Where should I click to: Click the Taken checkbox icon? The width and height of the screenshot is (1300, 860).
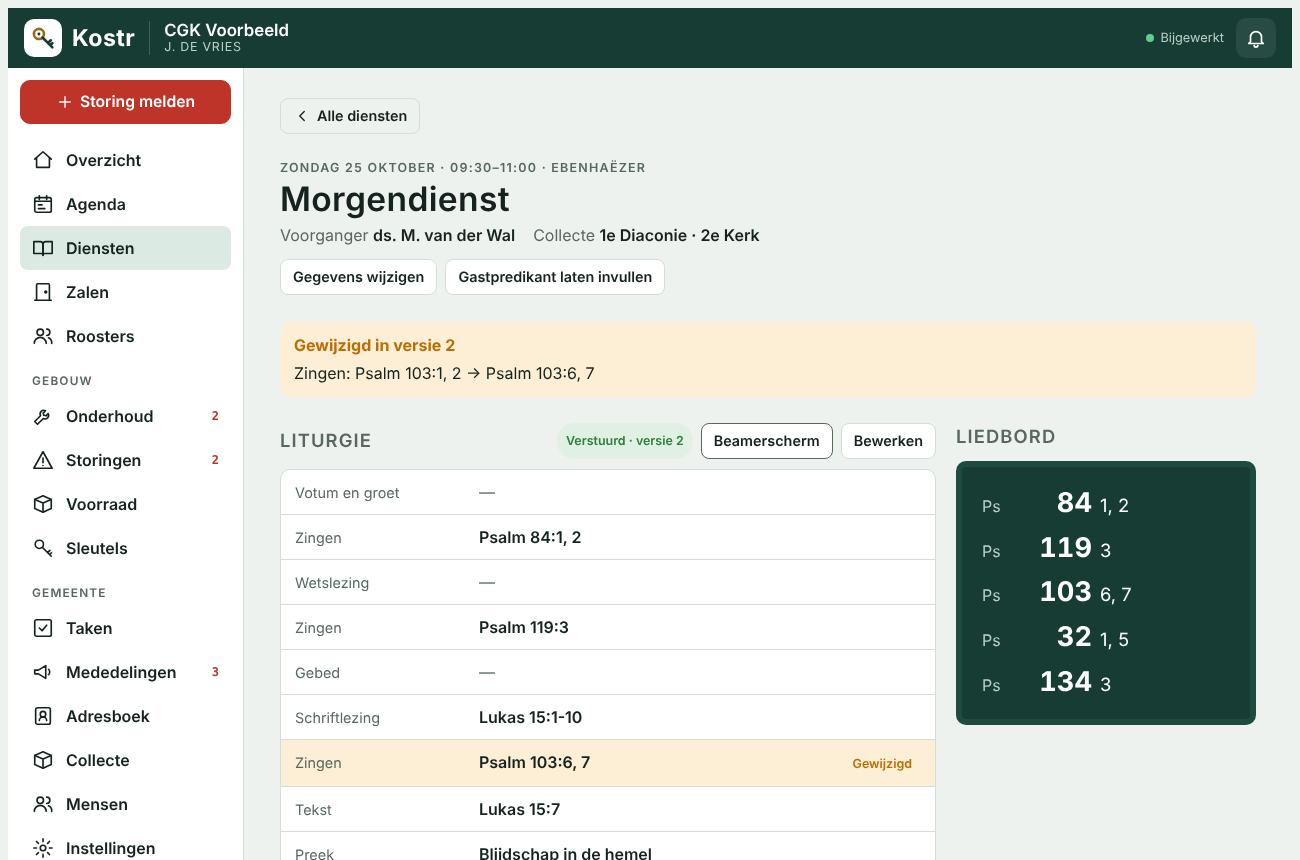43,628
